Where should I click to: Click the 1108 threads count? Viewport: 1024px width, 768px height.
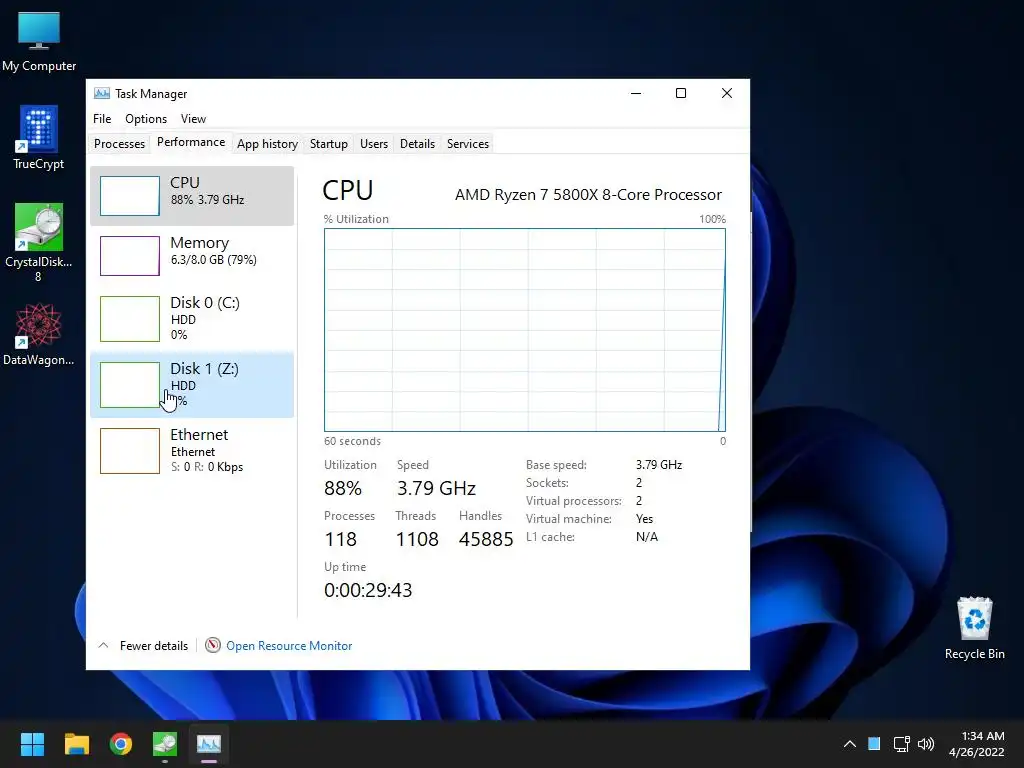click(417, 539)
